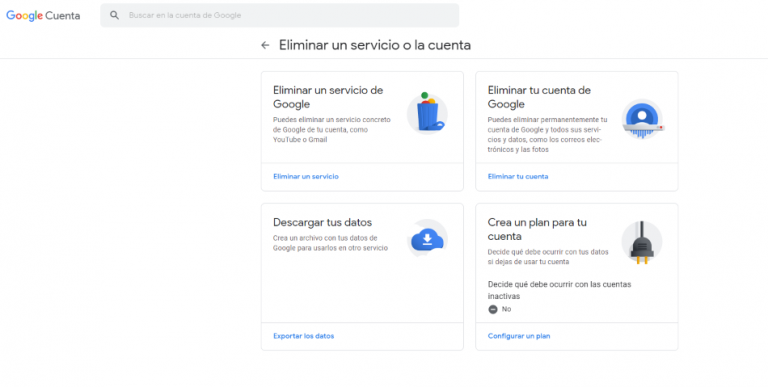
Task: Click the gray 'No' status icon
Action: (493, 309)
